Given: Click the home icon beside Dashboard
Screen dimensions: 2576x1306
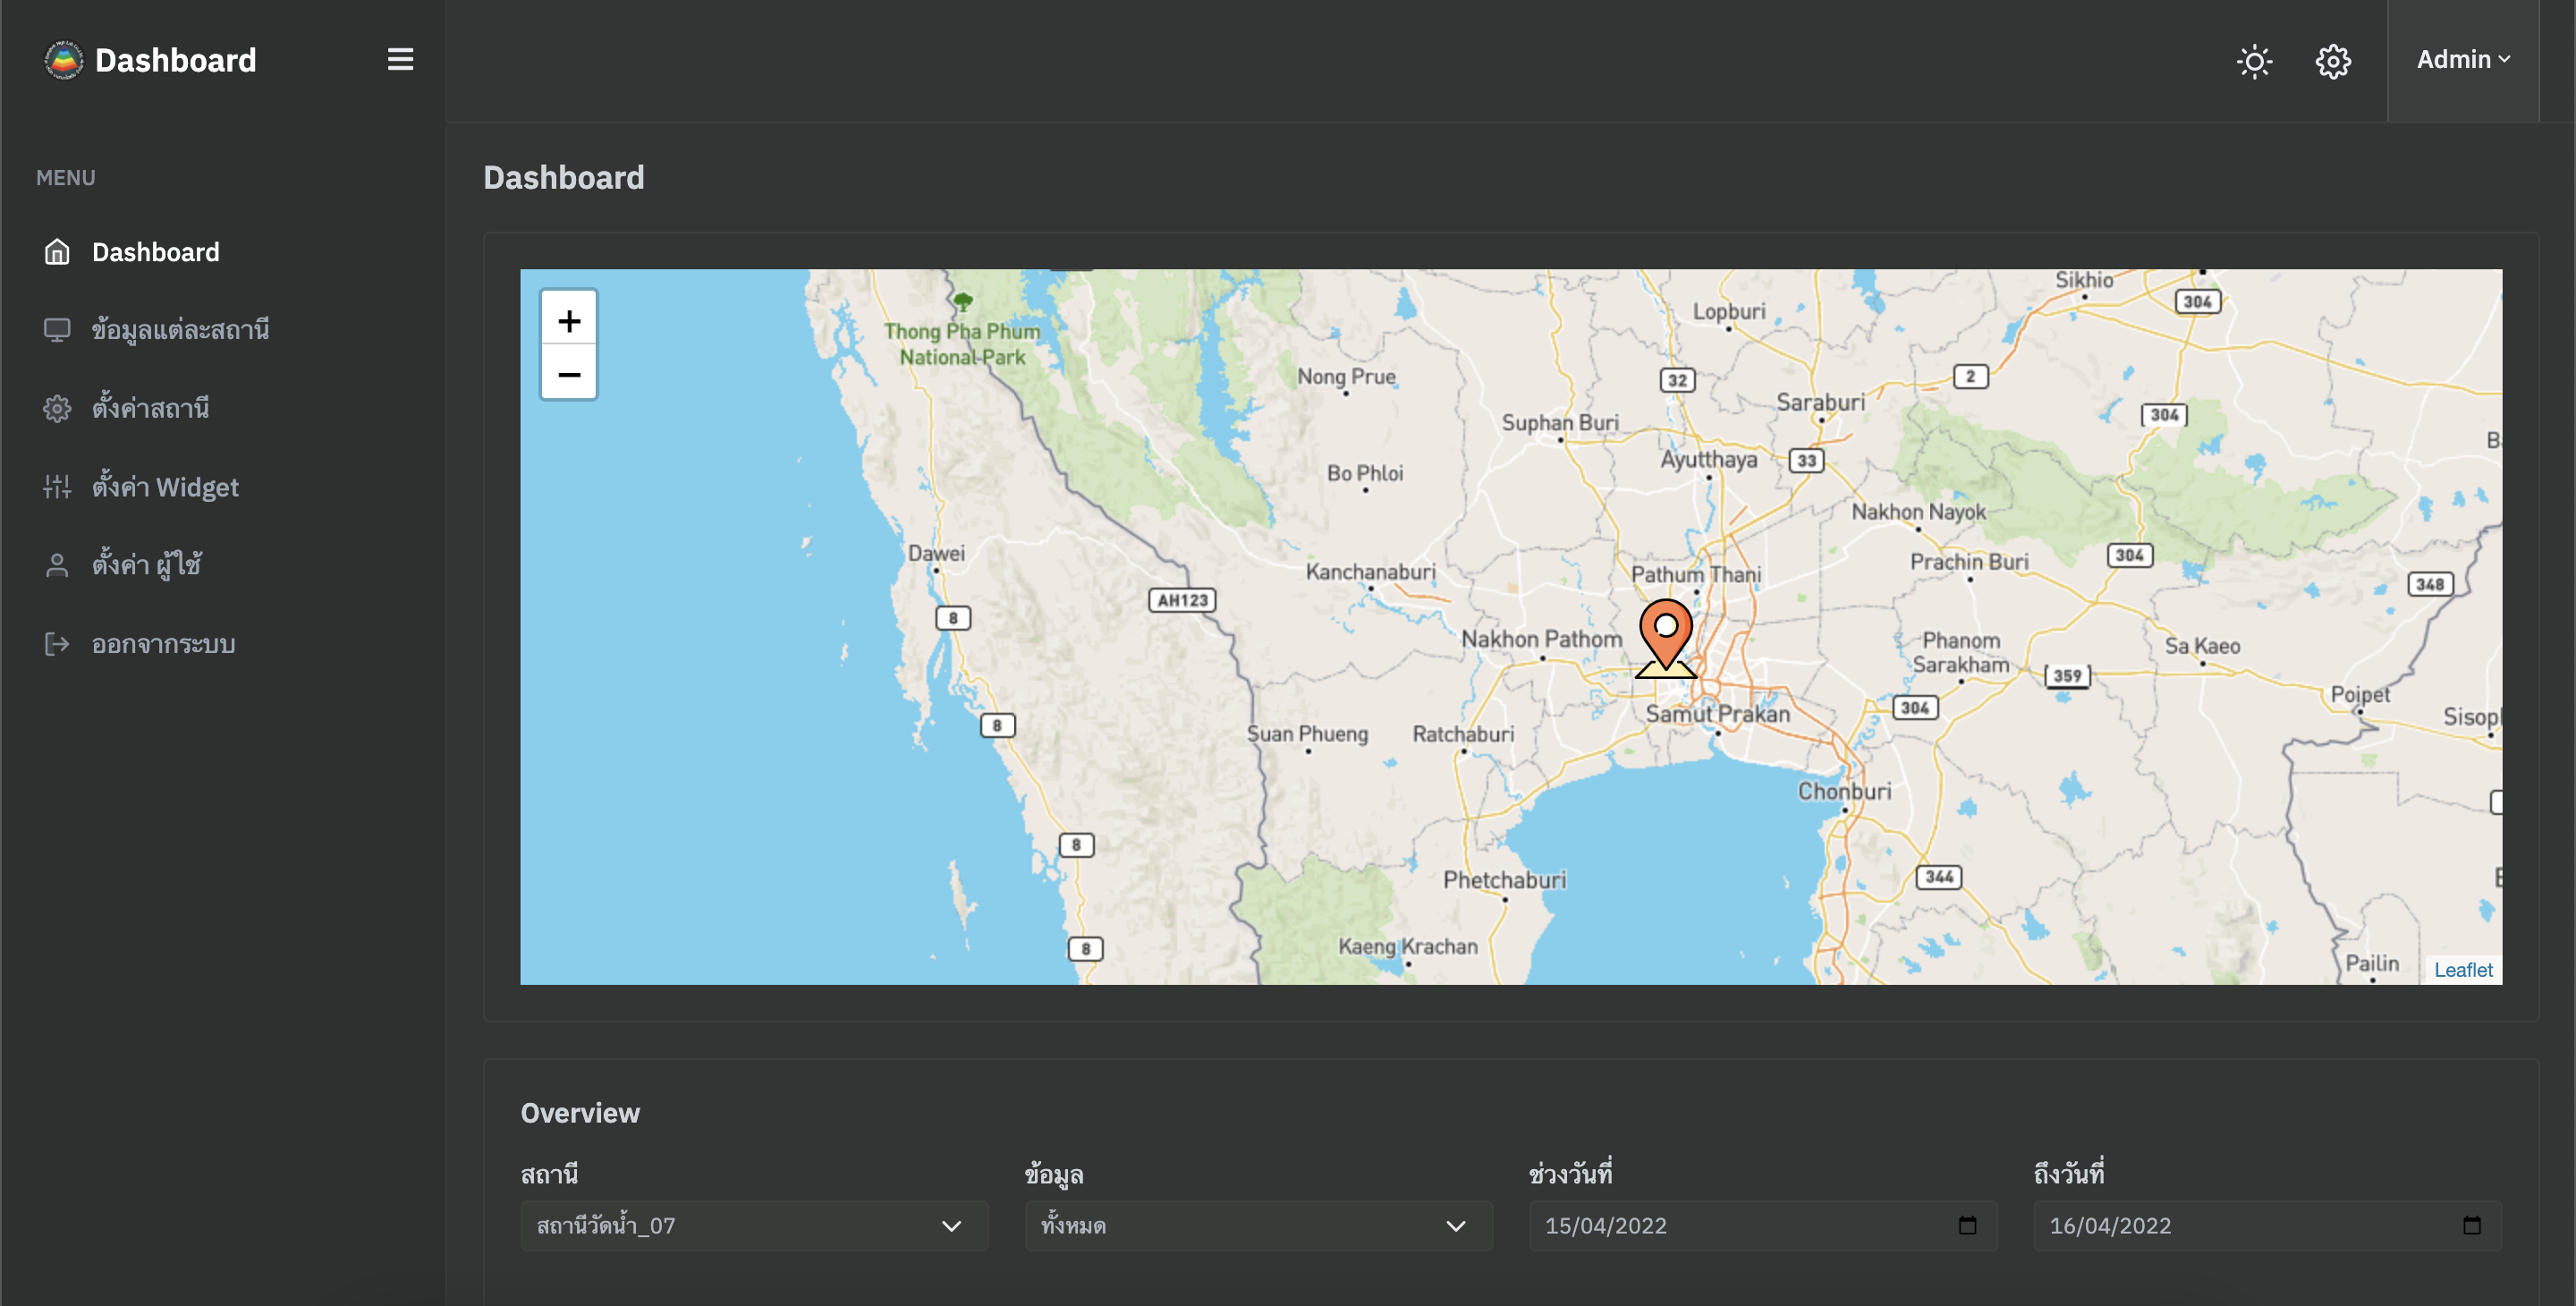Looking at the screenshot, I should [57, 252].
